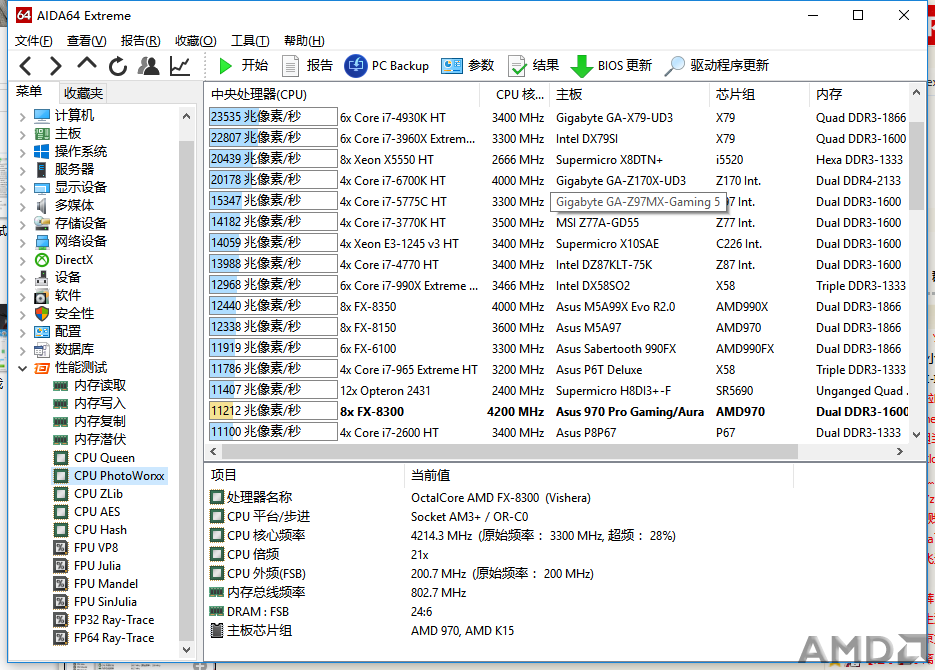Open 结果 results icon in toolbar
Image resolution: width=935 pixels, height=670 pixels.
[517, 66]
